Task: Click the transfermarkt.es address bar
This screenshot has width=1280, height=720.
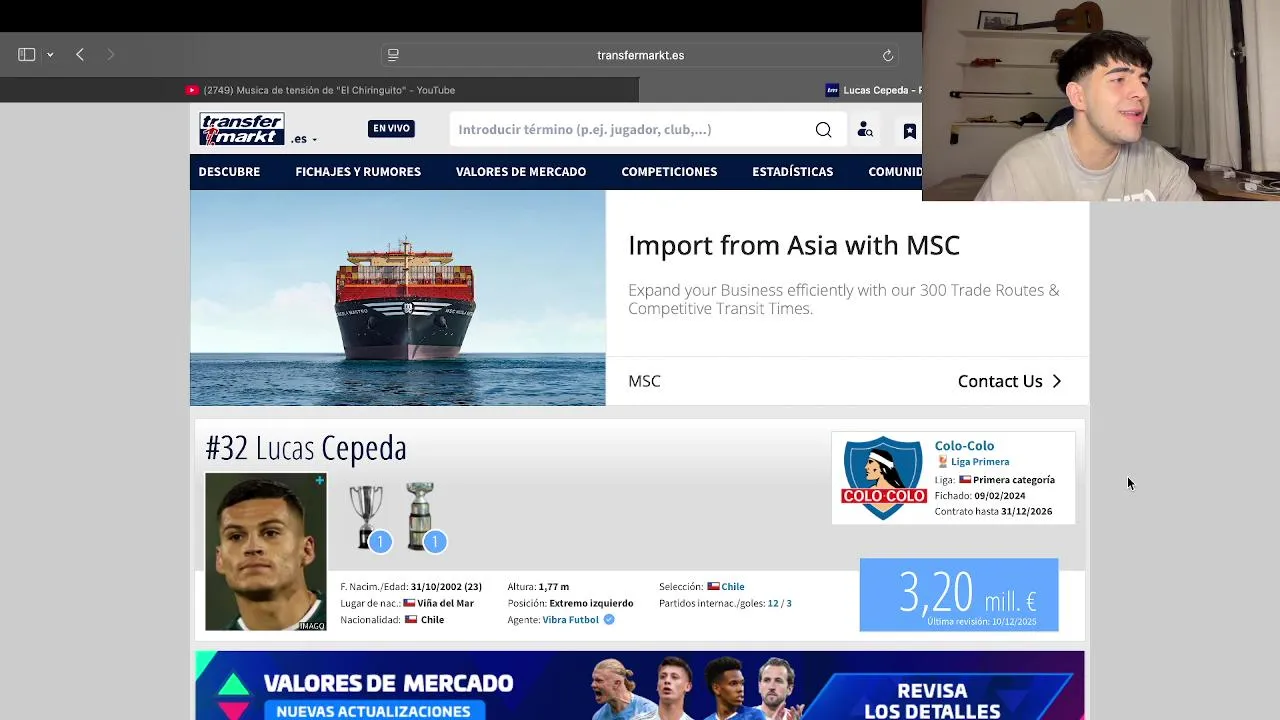Action: (x=640, y=55)
